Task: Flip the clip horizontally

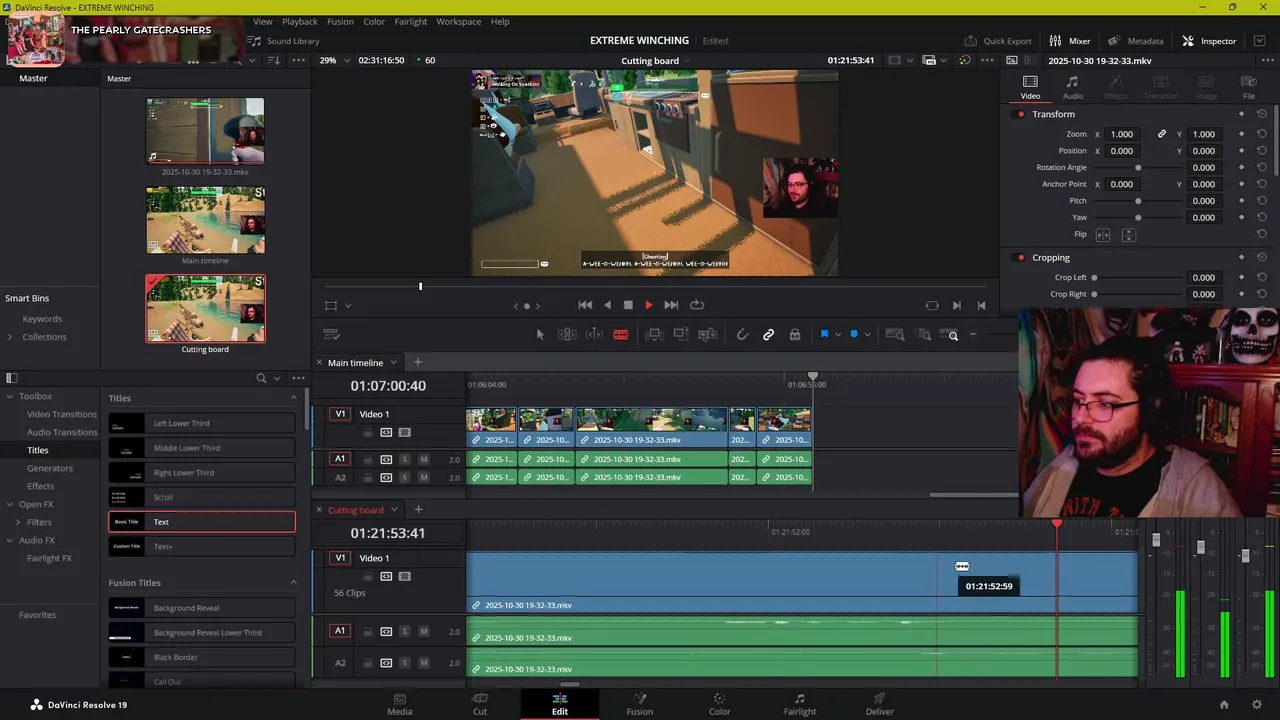Action: coord(1103,234)
